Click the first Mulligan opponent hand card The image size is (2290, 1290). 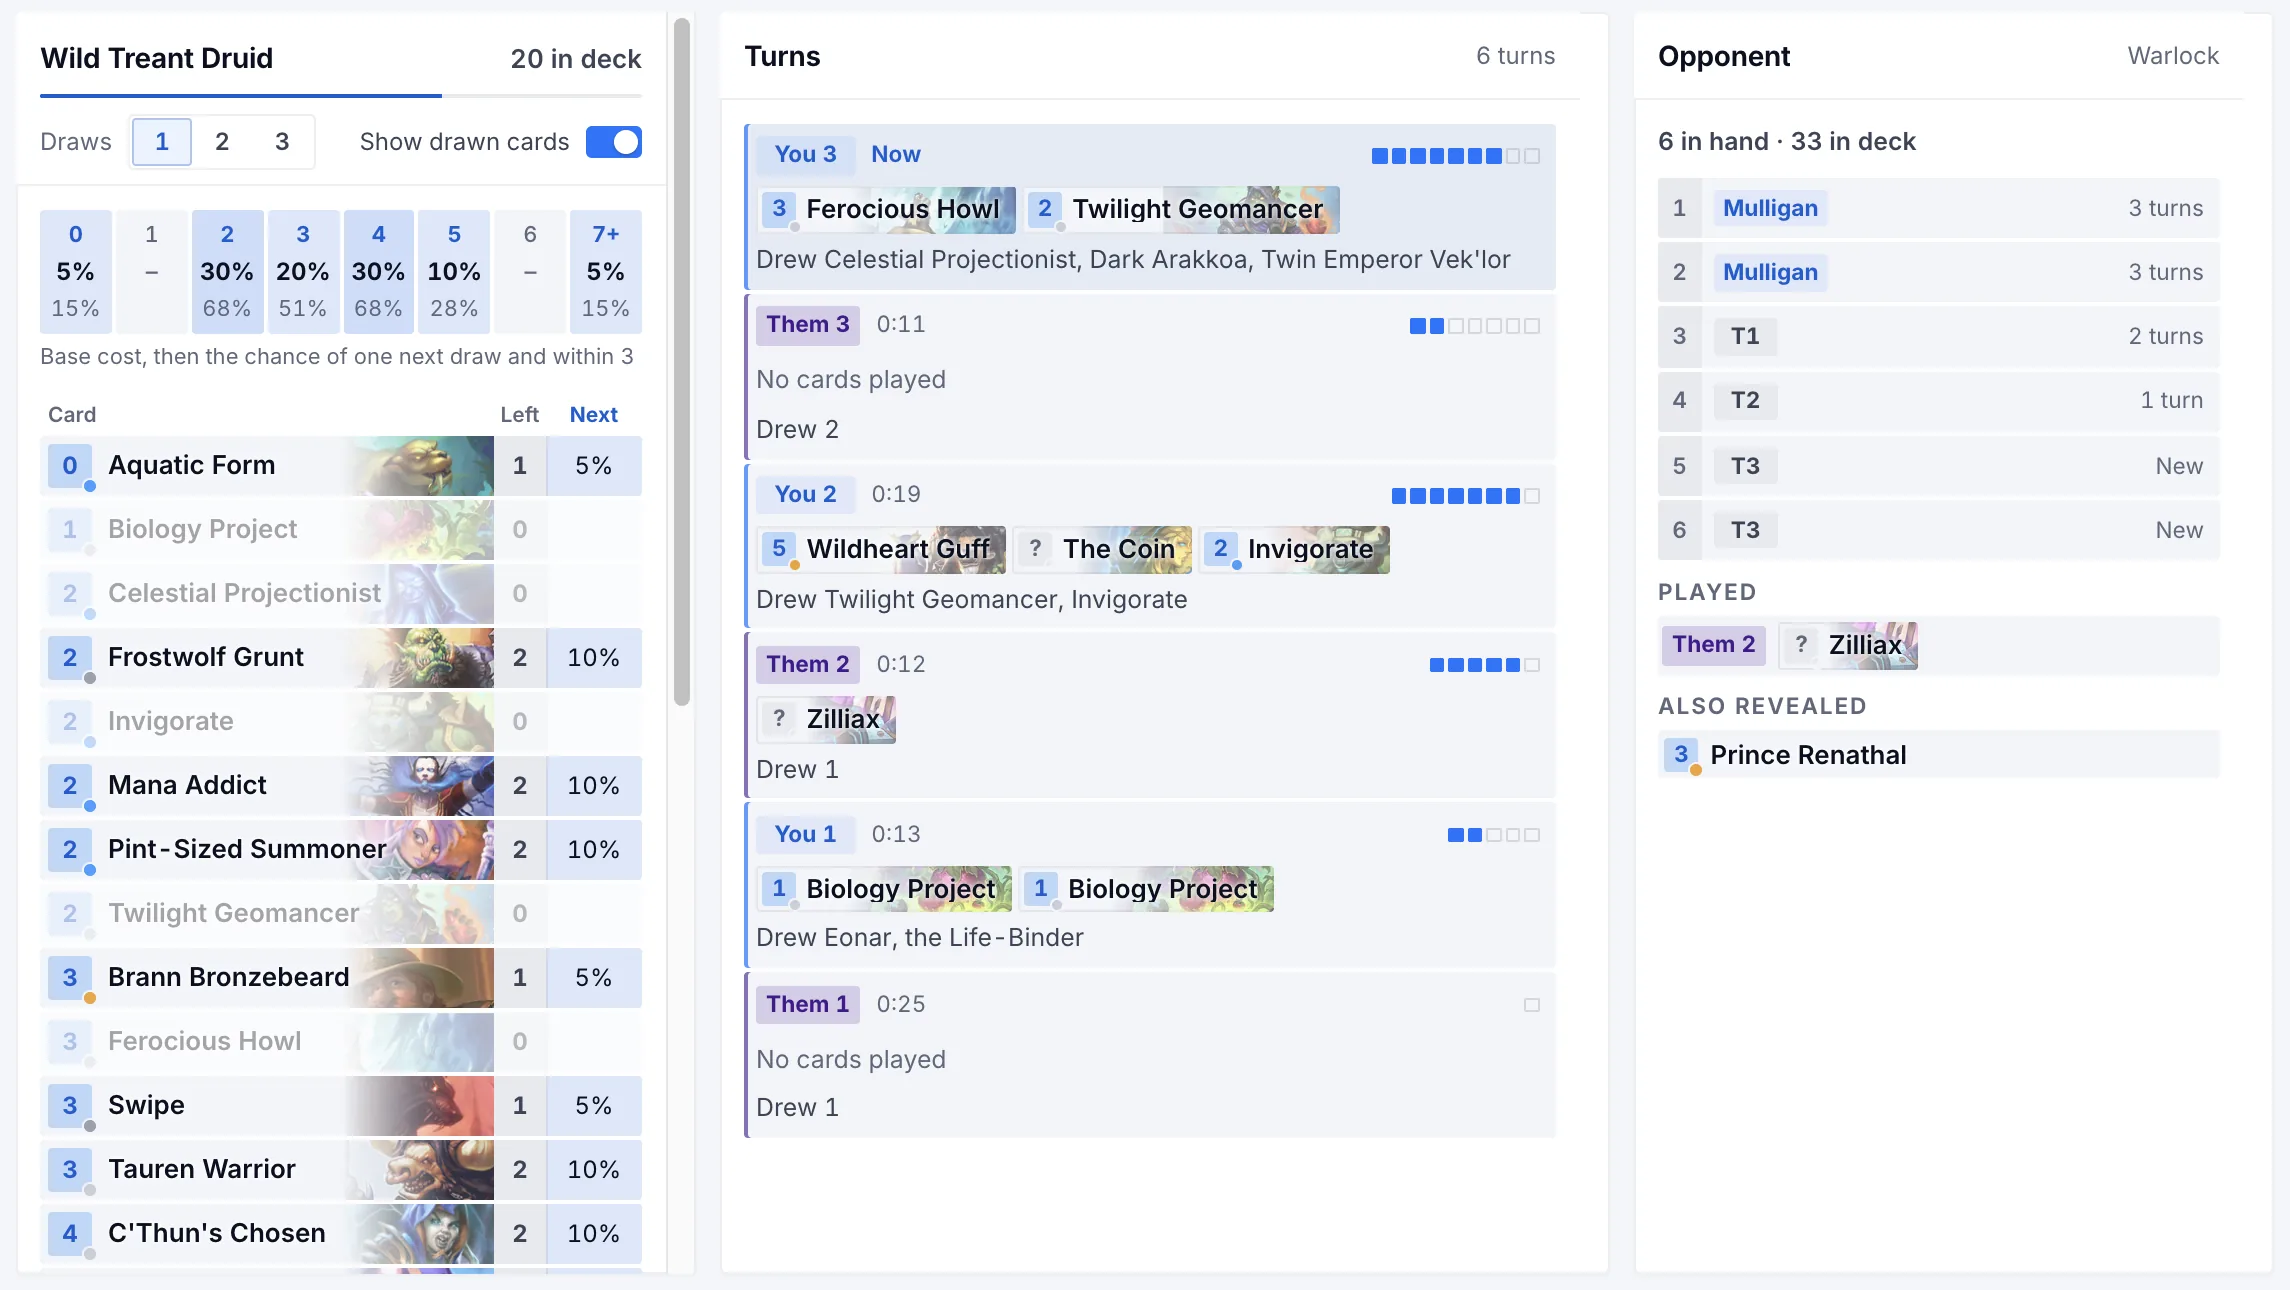(x=1938, y=208)
